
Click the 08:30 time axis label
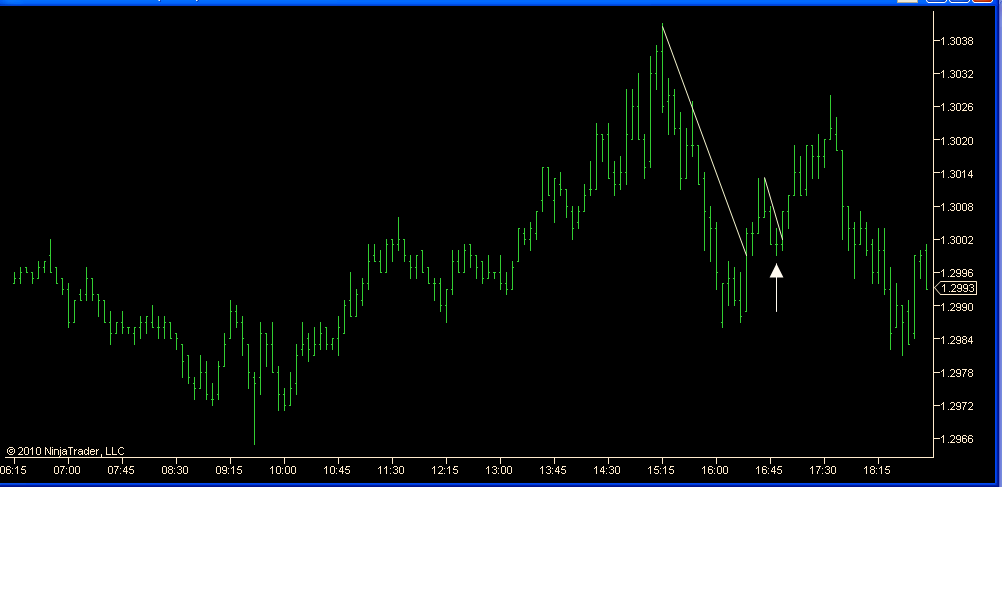[174, 470]
